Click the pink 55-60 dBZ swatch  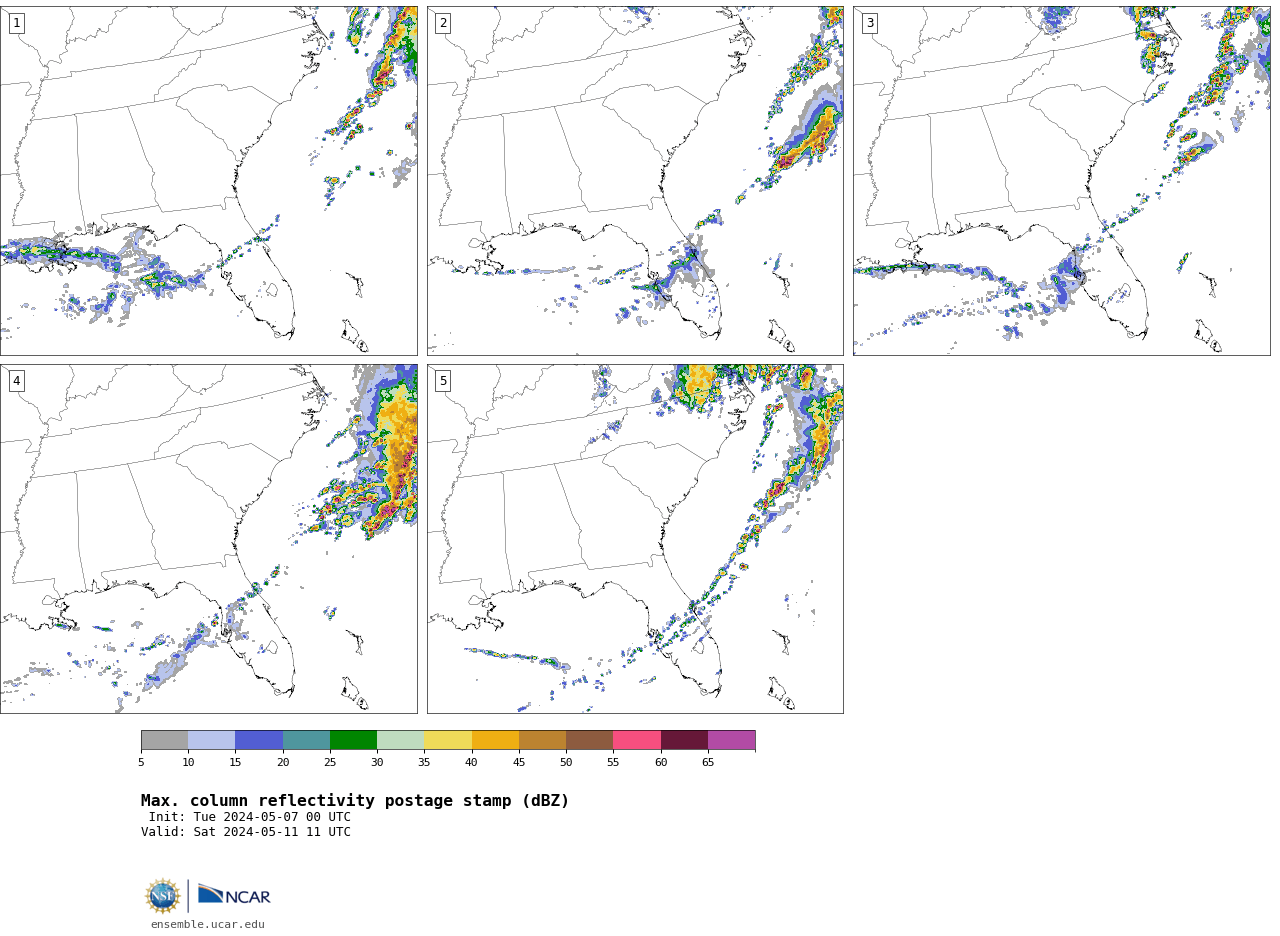(637, 740)
